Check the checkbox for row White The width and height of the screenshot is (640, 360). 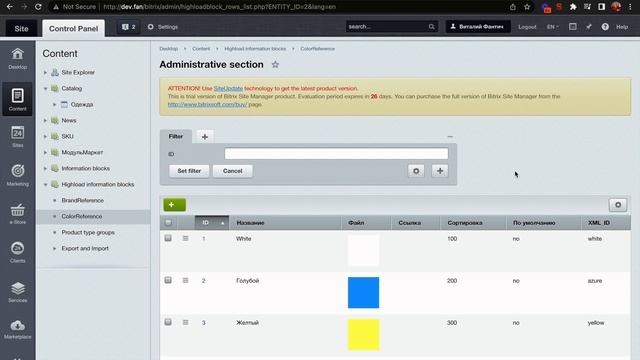tap(168, 238)
